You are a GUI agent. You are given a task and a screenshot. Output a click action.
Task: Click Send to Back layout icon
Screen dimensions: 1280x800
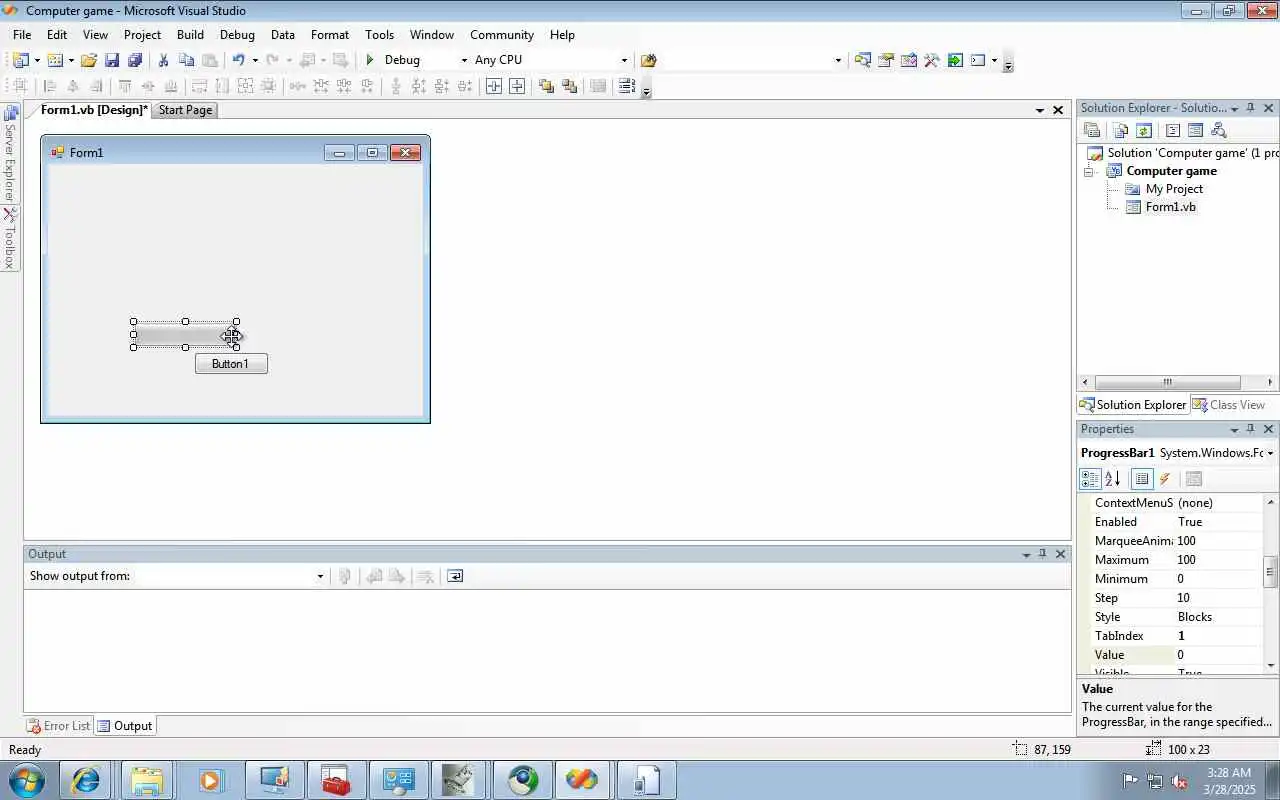pyautogui.click(x=570, y=86)
